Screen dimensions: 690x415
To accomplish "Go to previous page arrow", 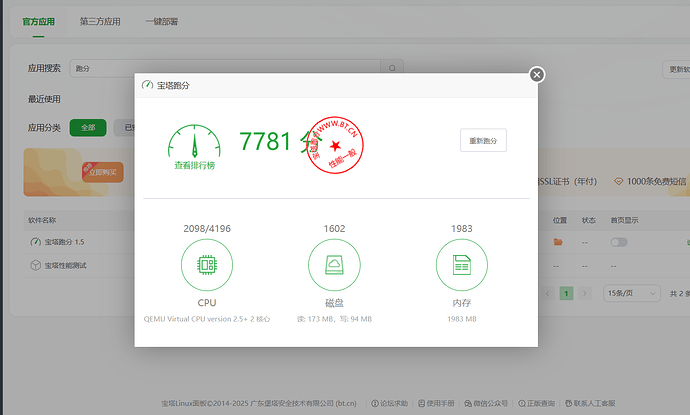I will (x=548, y=293).
